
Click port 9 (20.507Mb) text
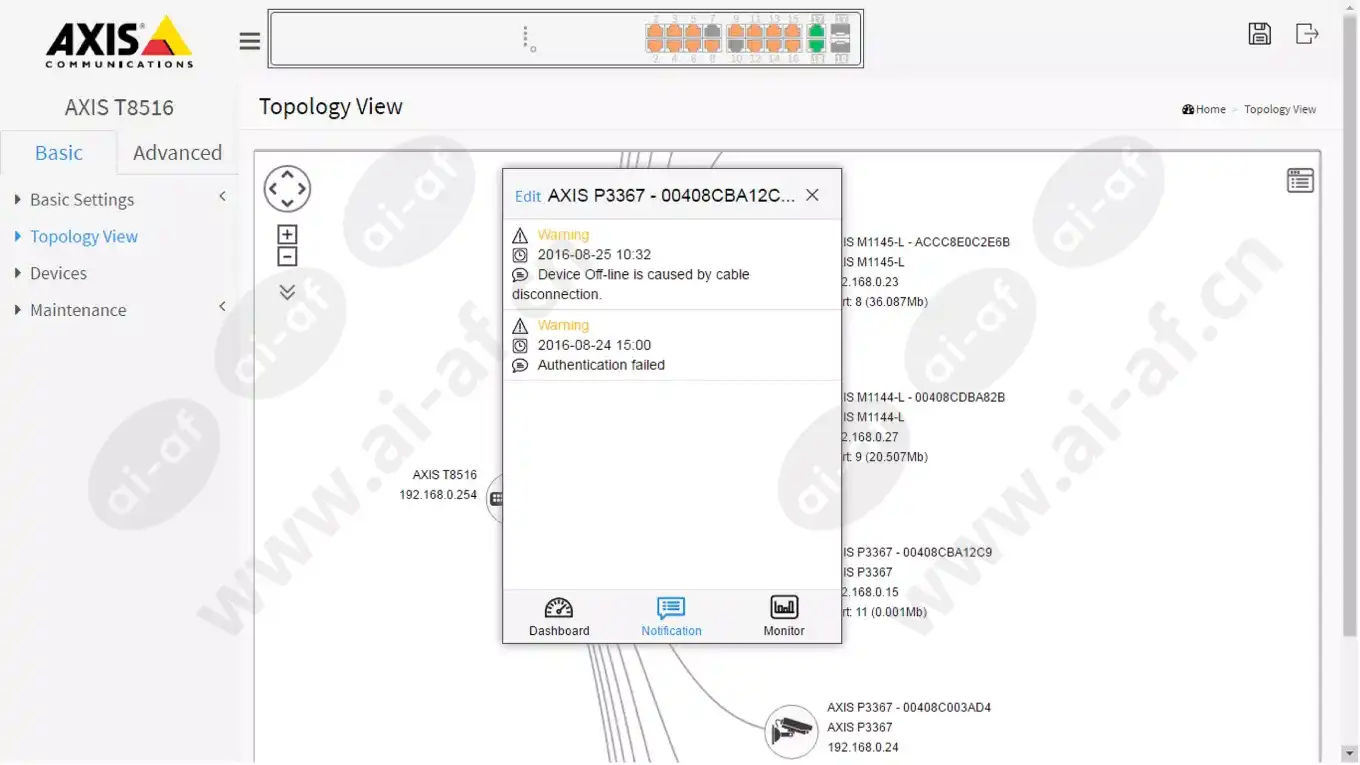885,457
